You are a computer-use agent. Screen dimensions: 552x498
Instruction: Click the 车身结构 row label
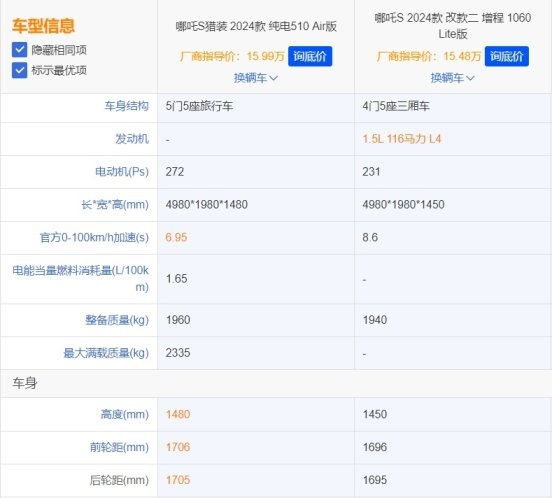pos(126,106)
